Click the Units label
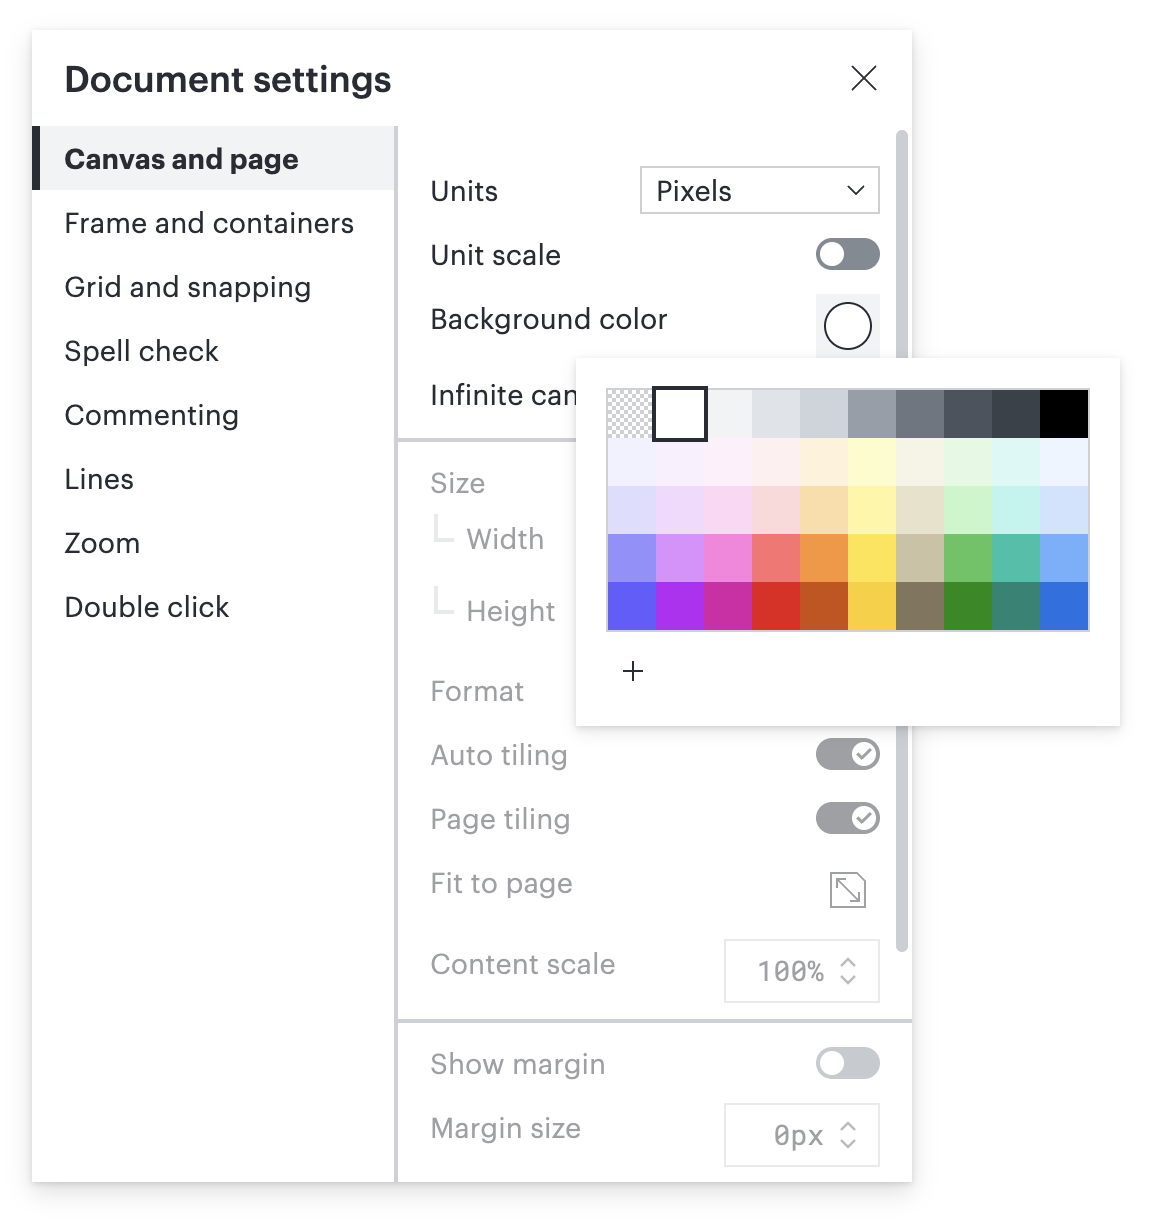1172x1228 pixels. [x=464, y=191]
